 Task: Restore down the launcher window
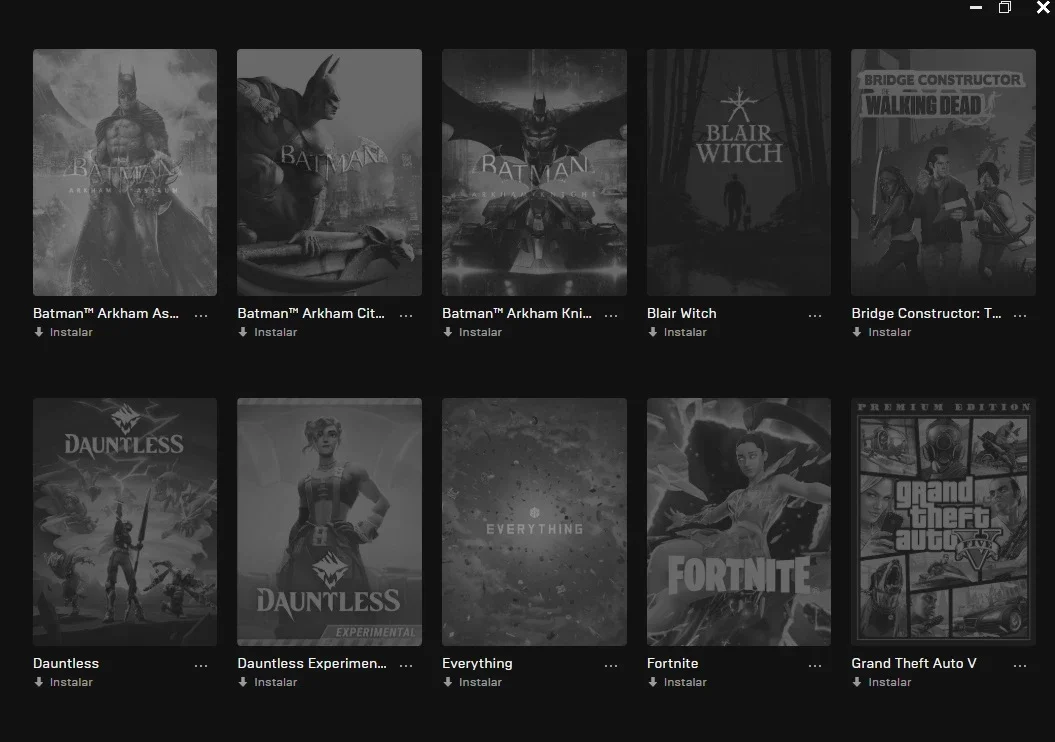point(1005,7)
